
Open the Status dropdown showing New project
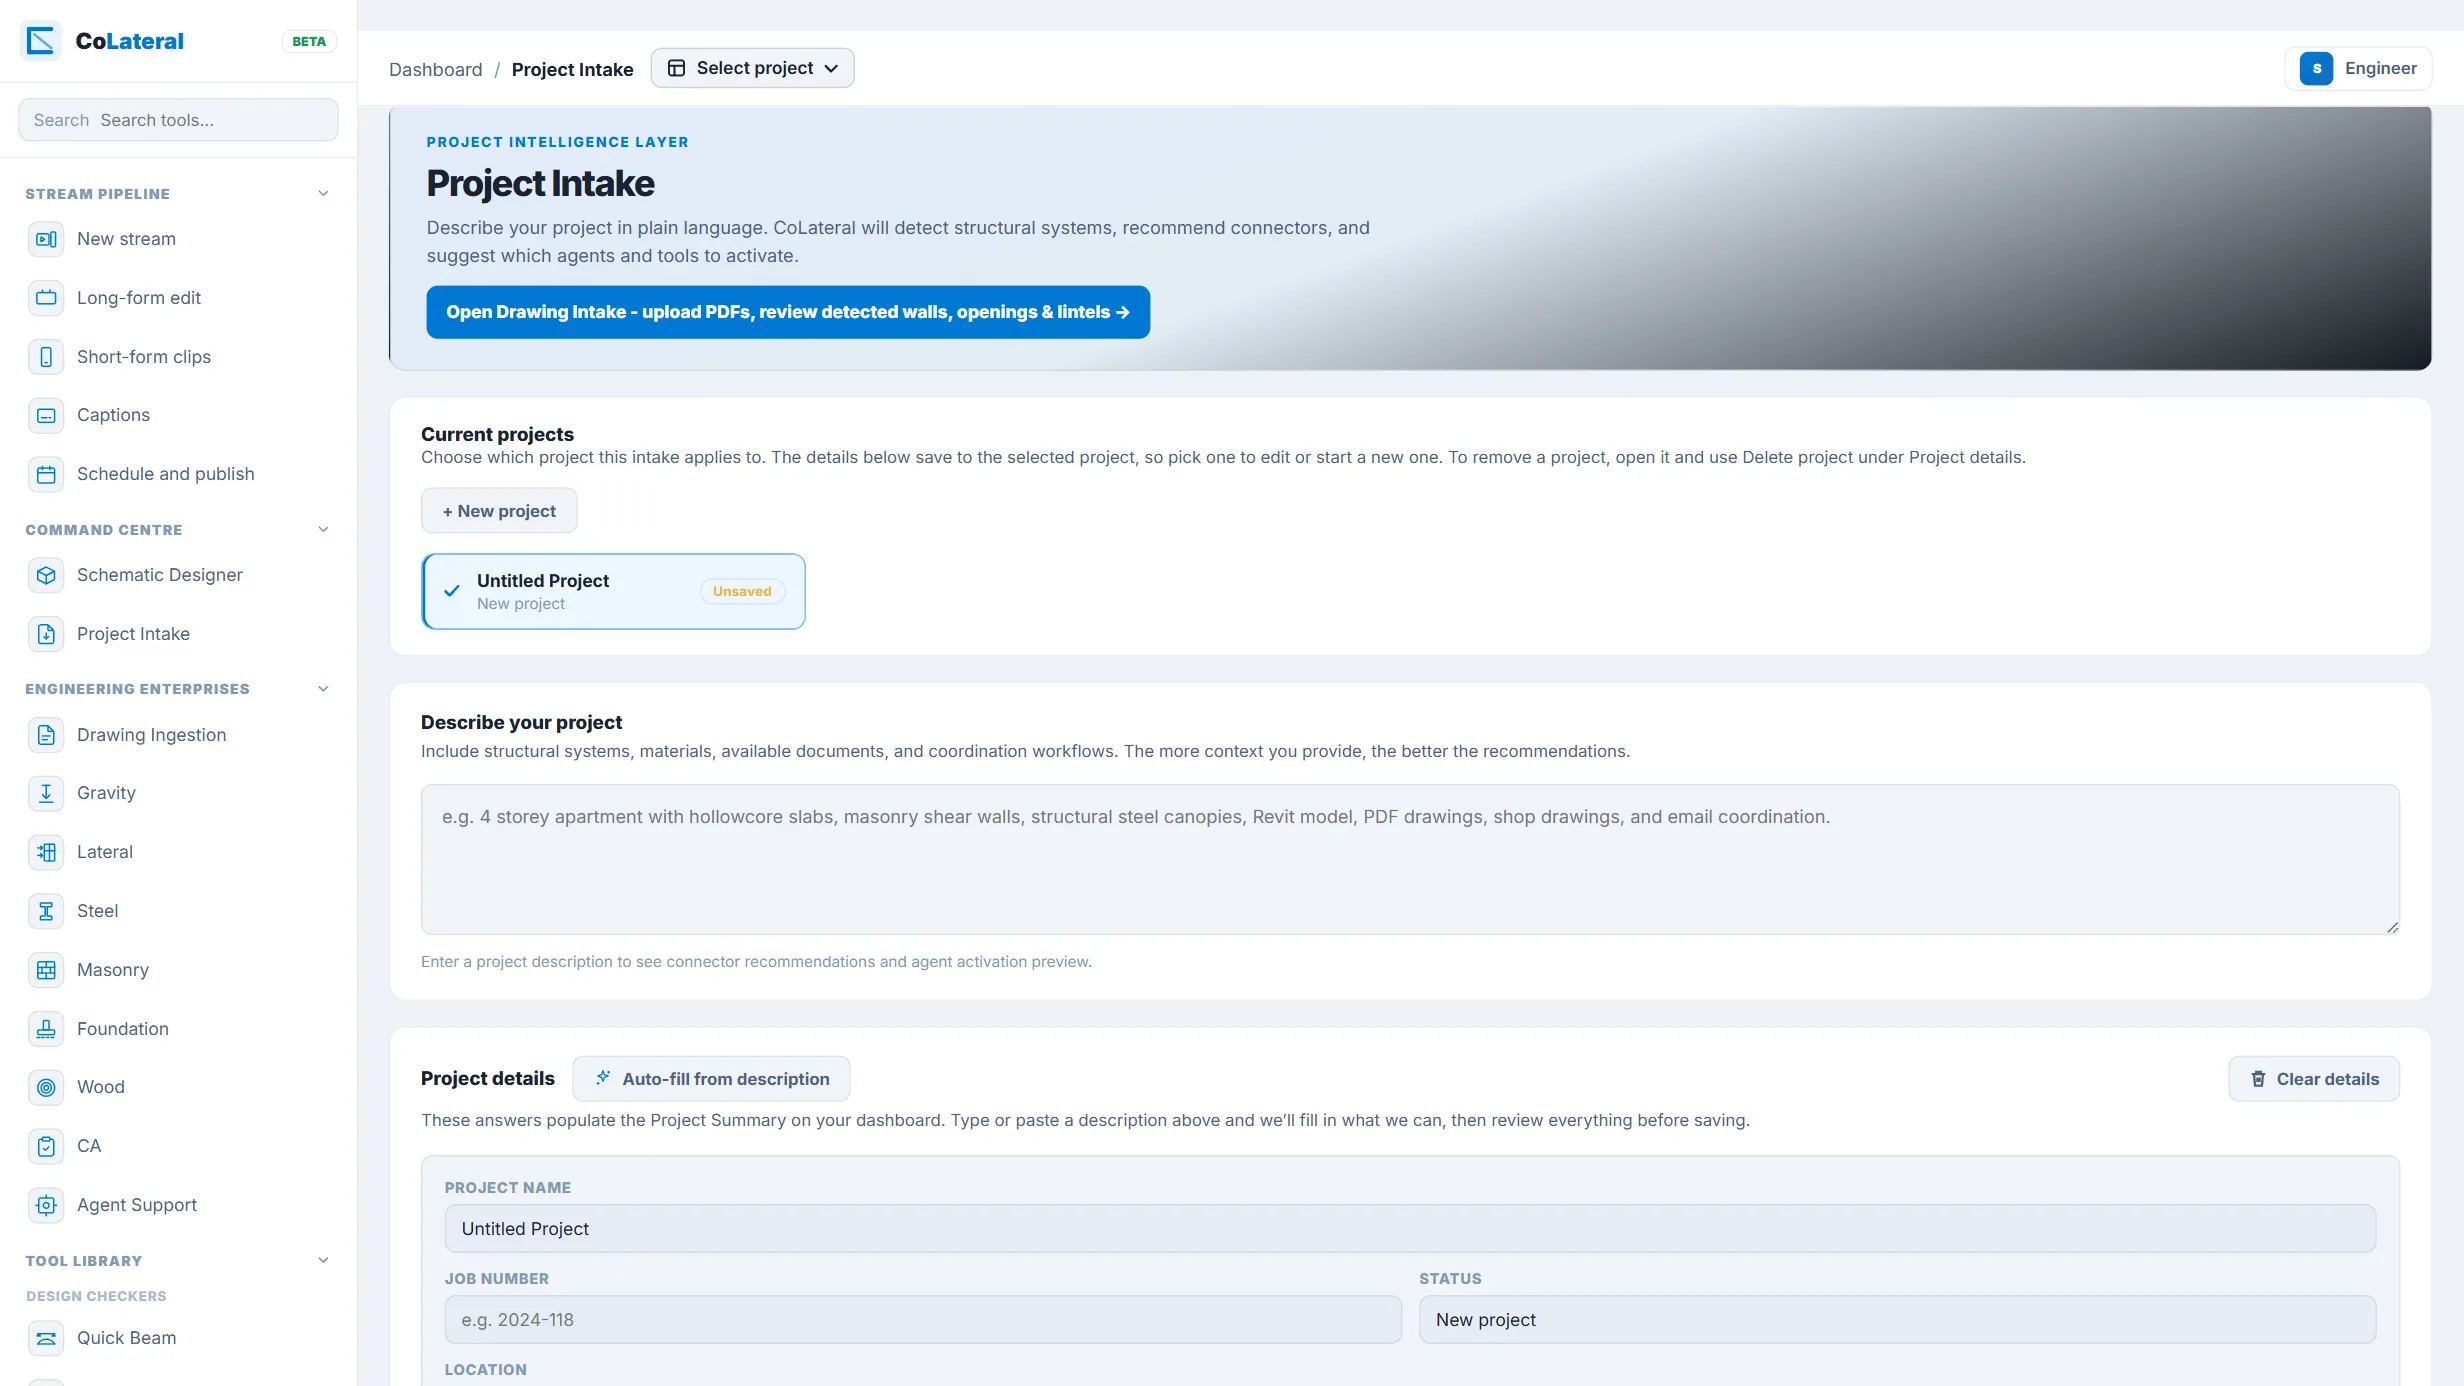tap(1897, 1320)
